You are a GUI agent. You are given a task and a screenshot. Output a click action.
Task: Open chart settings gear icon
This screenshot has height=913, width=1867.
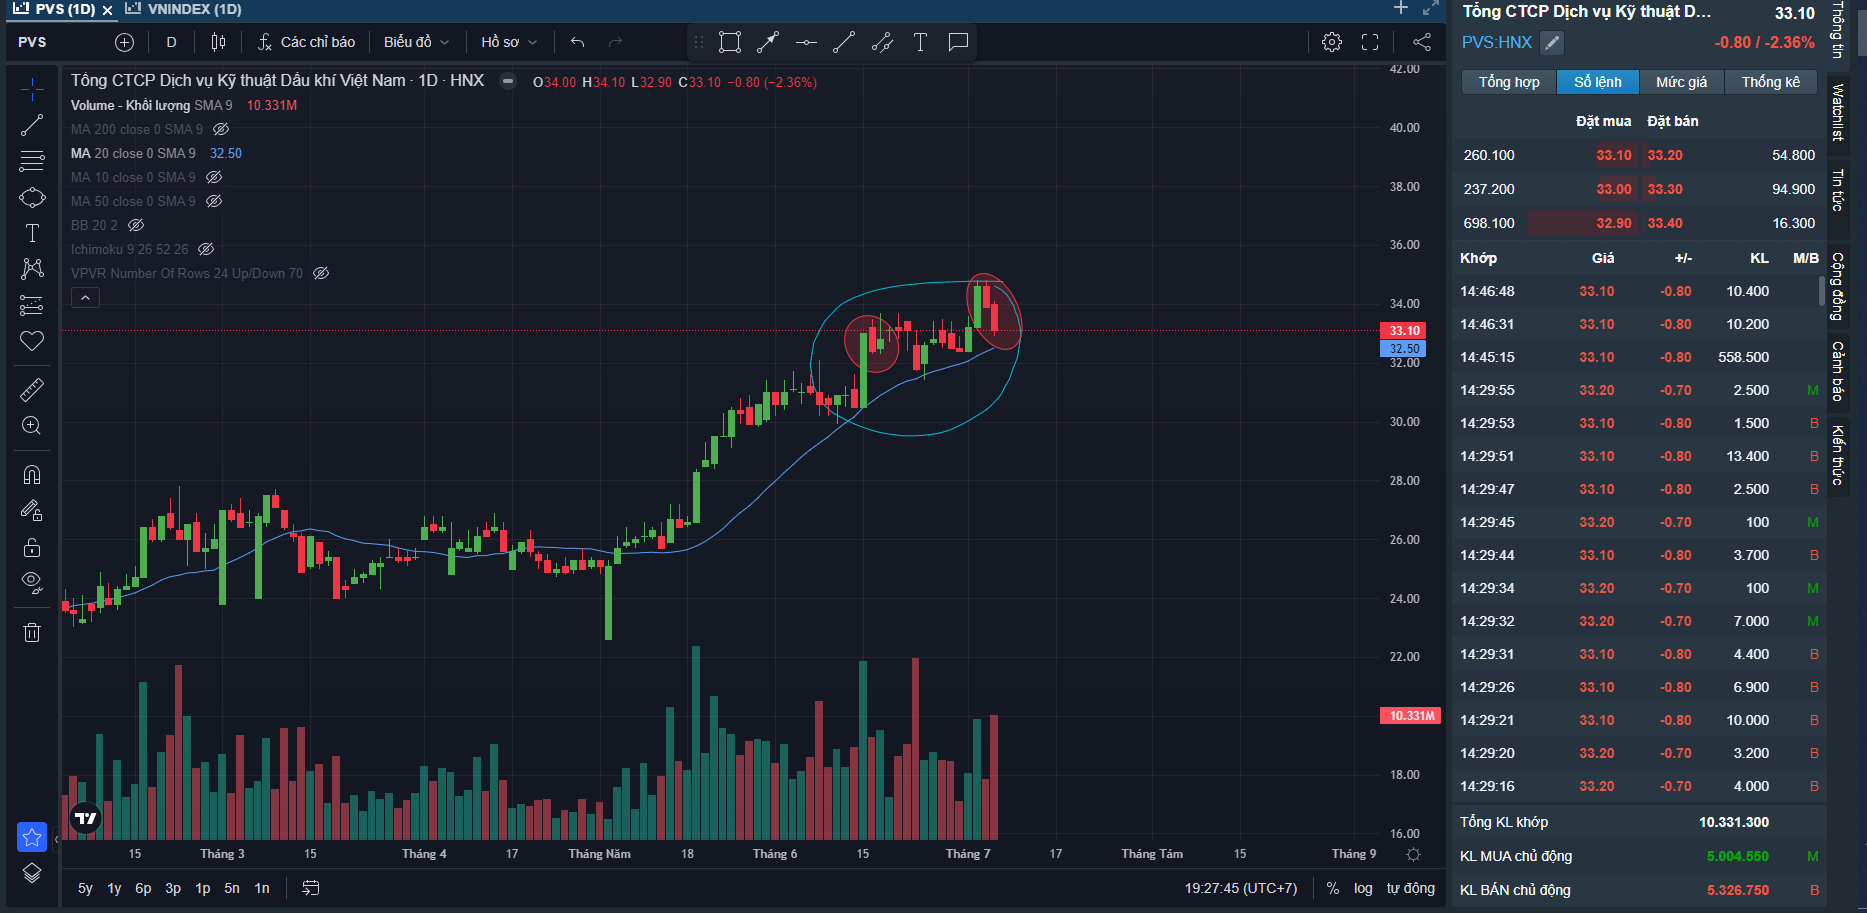tap(1332, 42)
